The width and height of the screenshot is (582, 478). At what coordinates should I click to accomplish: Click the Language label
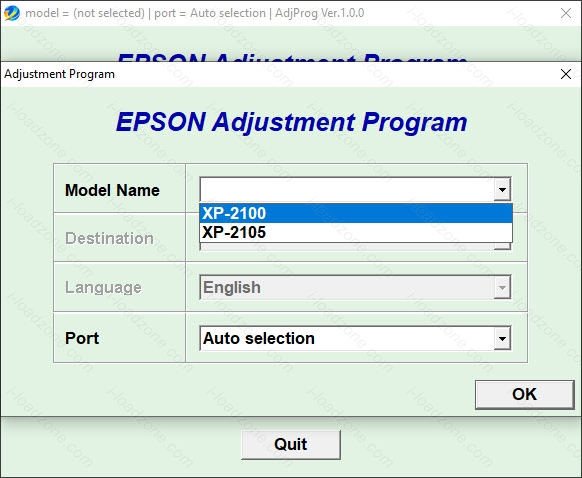tap(103, 288)
